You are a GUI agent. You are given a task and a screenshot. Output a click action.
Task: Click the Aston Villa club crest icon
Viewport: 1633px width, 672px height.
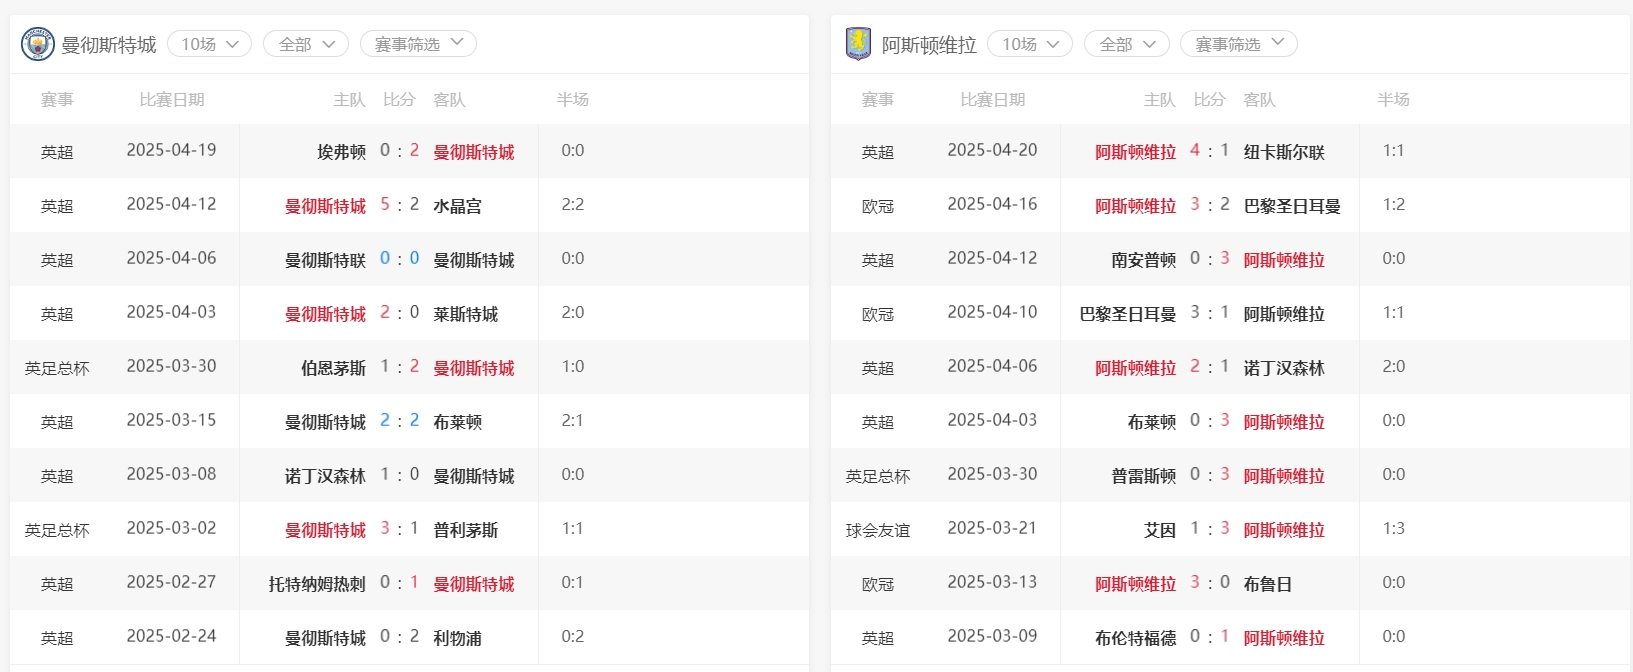point(858,44)
